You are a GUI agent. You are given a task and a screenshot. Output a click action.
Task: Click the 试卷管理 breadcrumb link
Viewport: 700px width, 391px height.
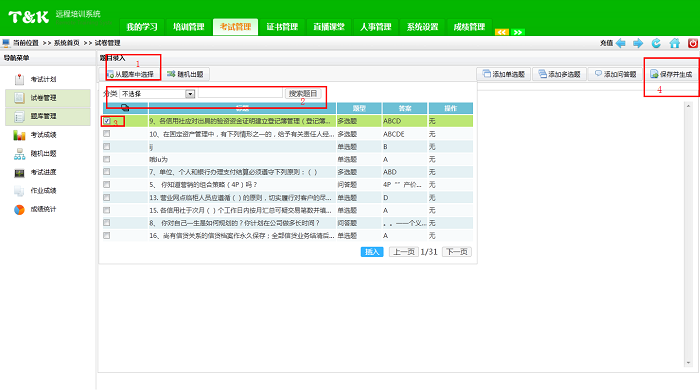point(108,43)
